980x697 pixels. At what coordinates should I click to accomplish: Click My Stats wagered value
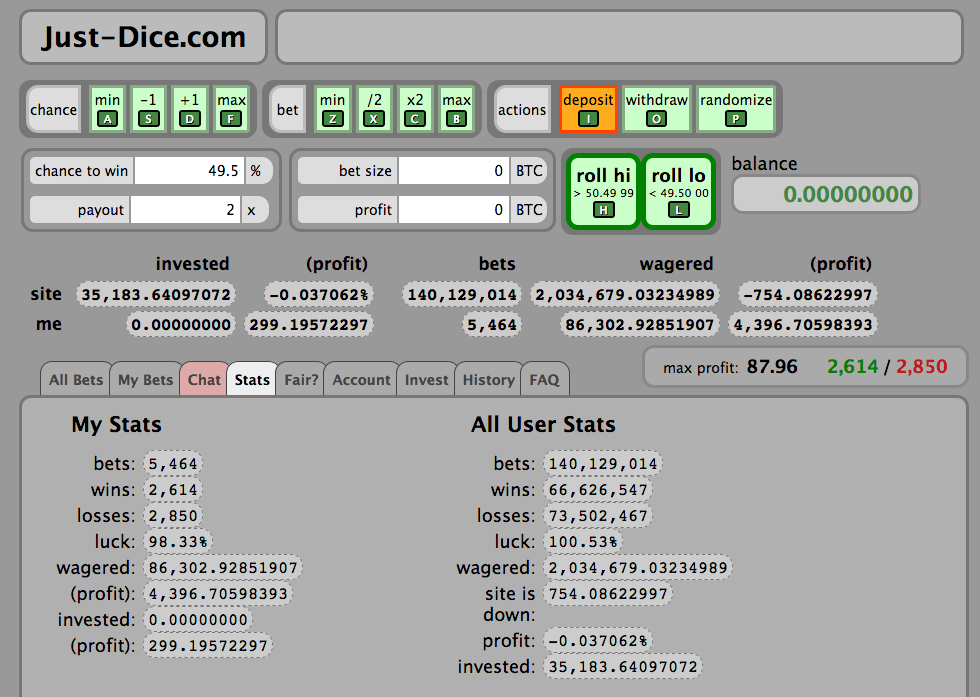click(223, 568)
